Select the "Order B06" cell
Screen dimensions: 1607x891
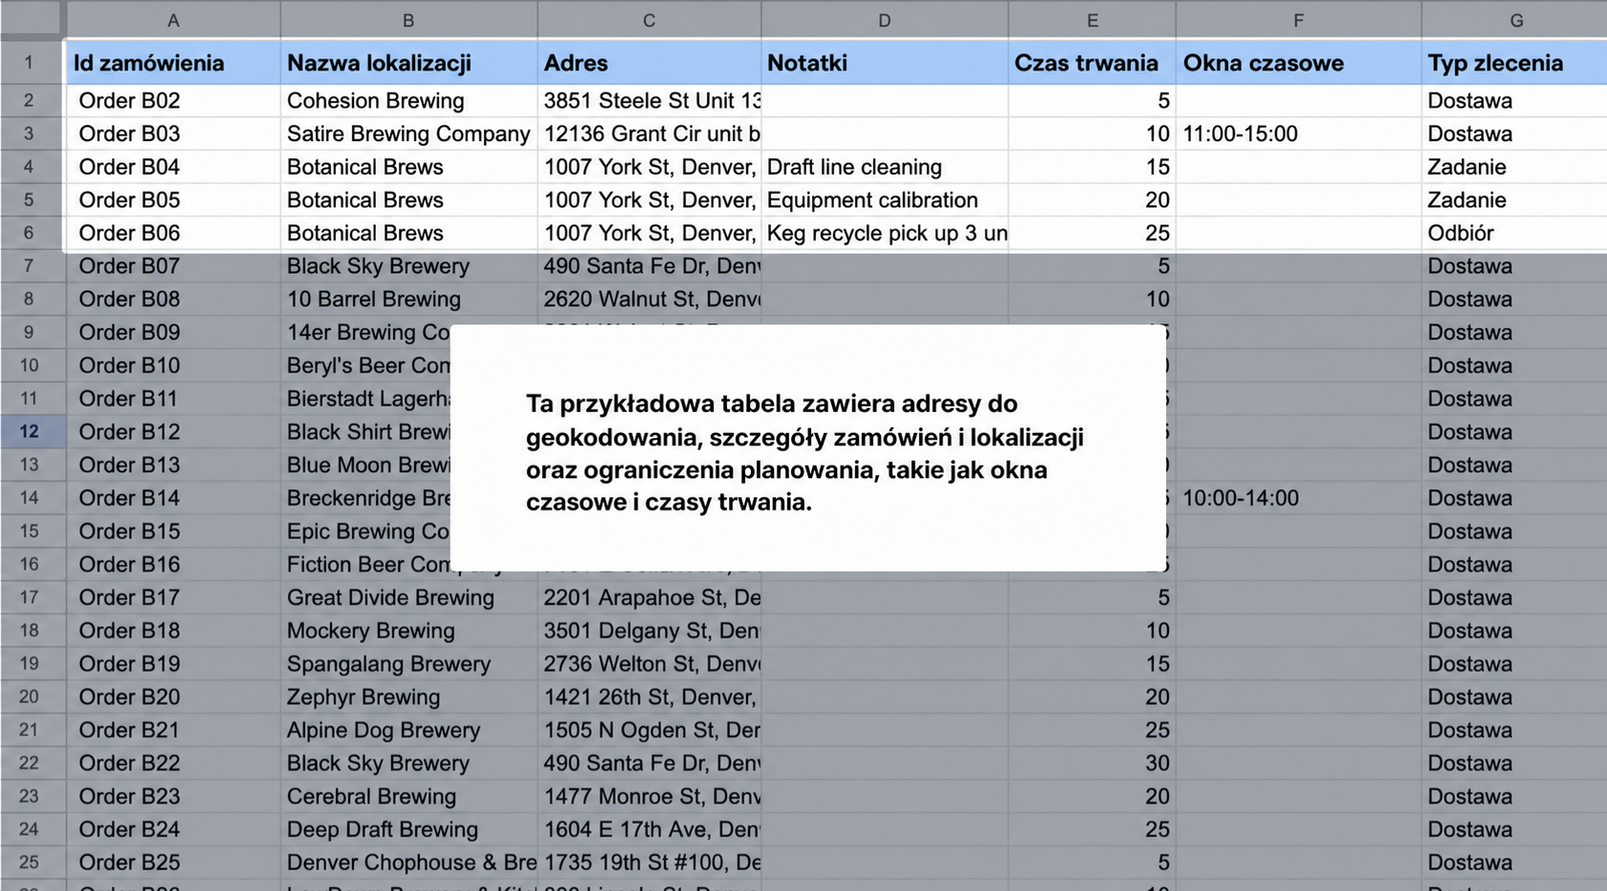(173, 233)
